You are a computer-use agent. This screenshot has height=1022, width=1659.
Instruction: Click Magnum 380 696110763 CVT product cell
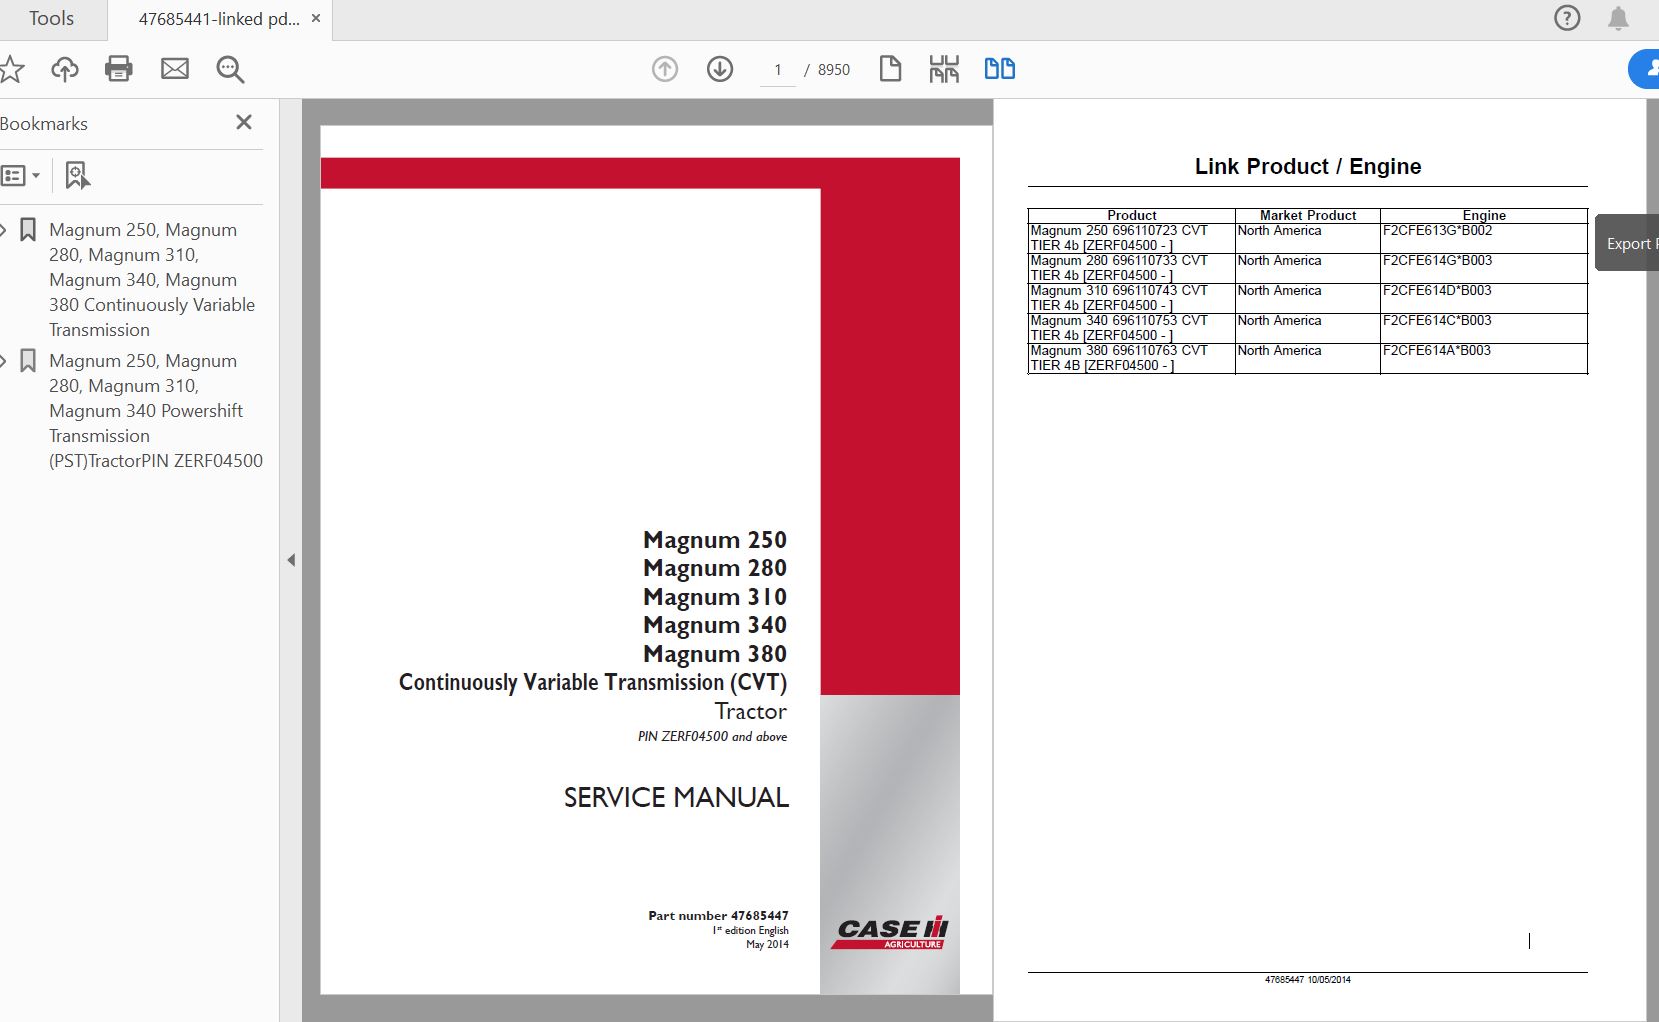[1131, 358]
